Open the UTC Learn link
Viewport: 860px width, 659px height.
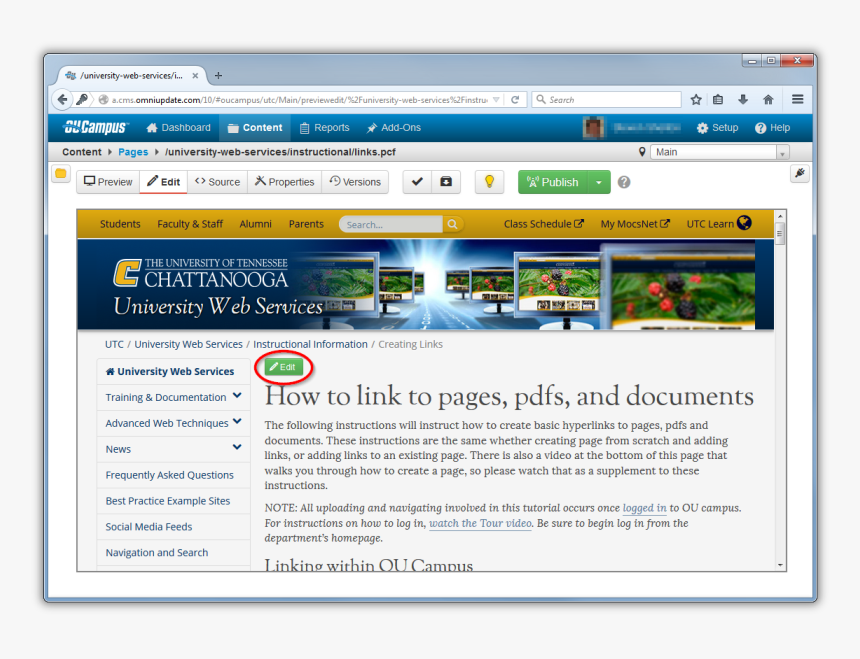click(x=719, y=224)
